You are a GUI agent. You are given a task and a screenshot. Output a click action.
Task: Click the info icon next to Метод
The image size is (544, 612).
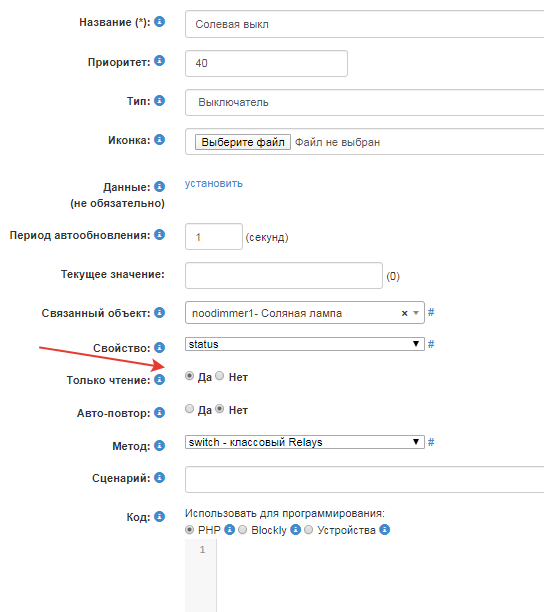[x=159, y=445]
